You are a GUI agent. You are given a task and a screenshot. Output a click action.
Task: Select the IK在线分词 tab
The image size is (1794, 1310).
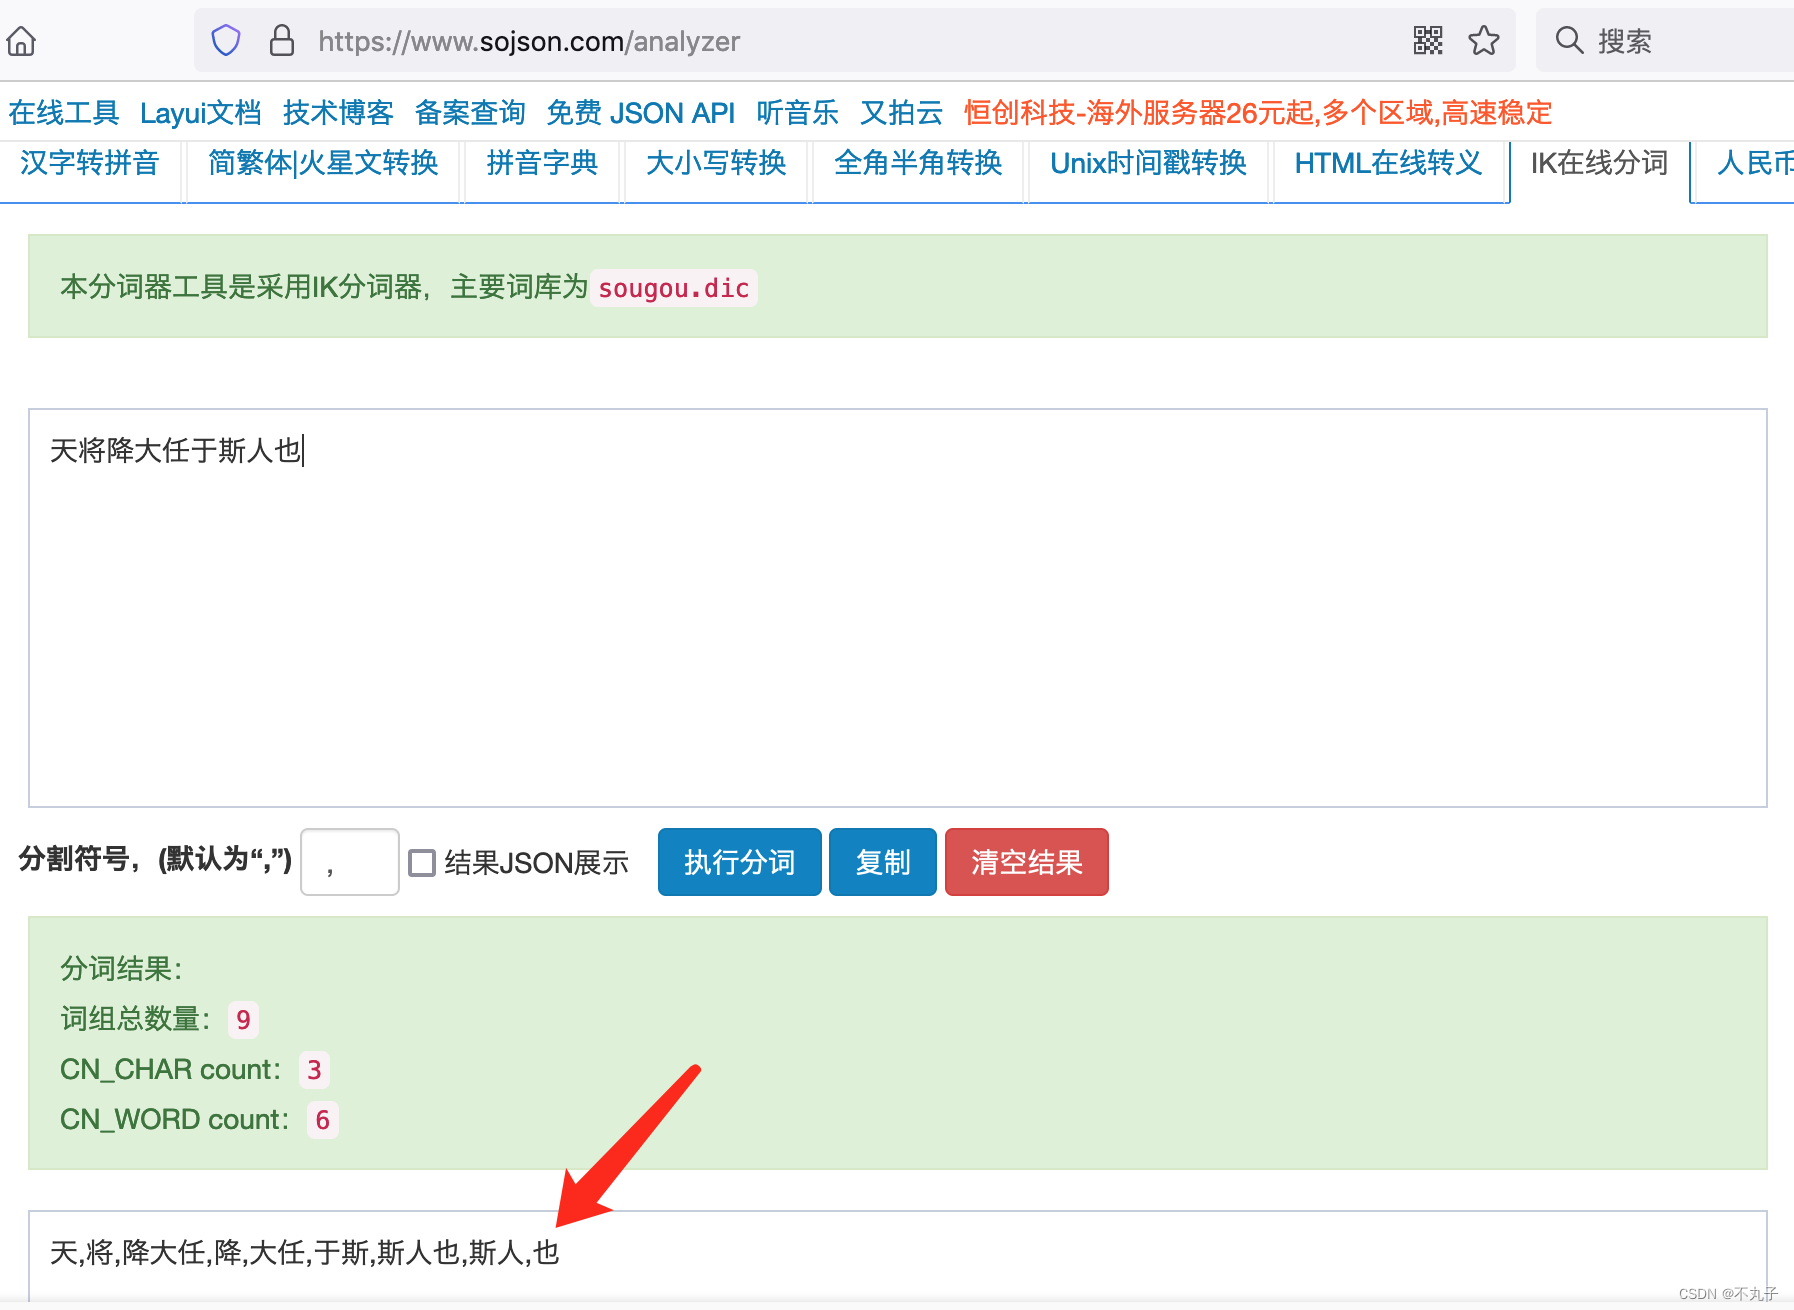tap(1599, 164)
